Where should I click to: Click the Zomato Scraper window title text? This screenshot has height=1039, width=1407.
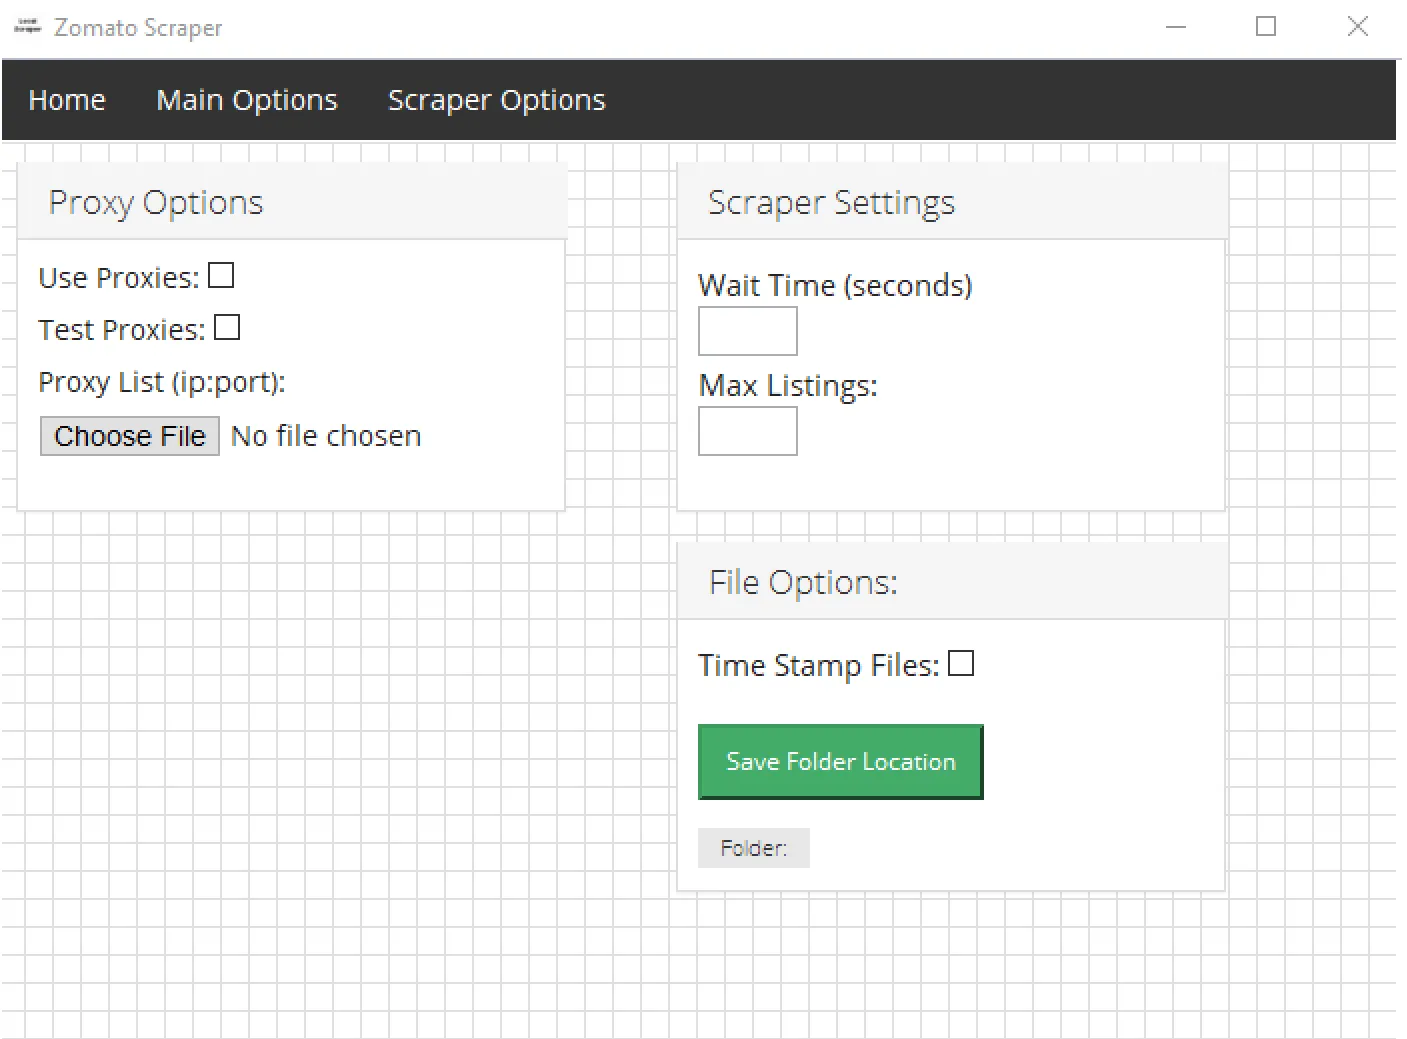(x=138, y=28)
